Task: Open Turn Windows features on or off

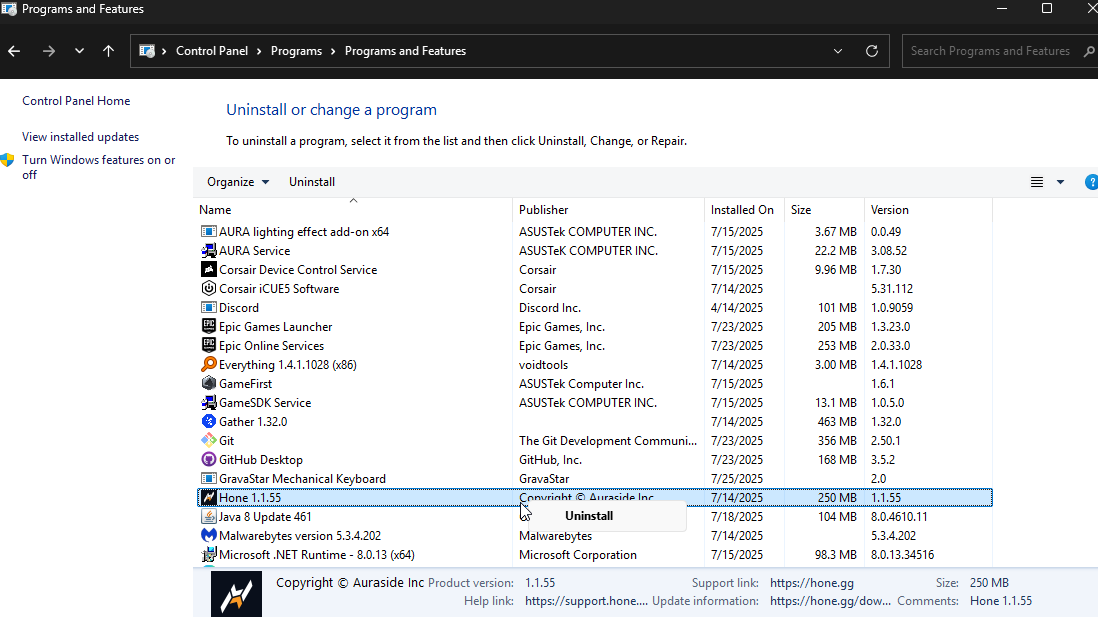Action: pos(99,167)
